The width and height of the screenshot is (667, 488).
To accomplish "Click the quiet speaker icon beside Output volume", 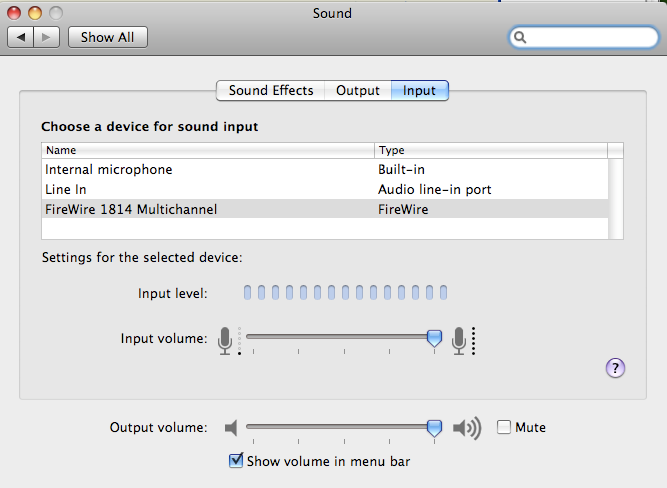I will point(231,427).
